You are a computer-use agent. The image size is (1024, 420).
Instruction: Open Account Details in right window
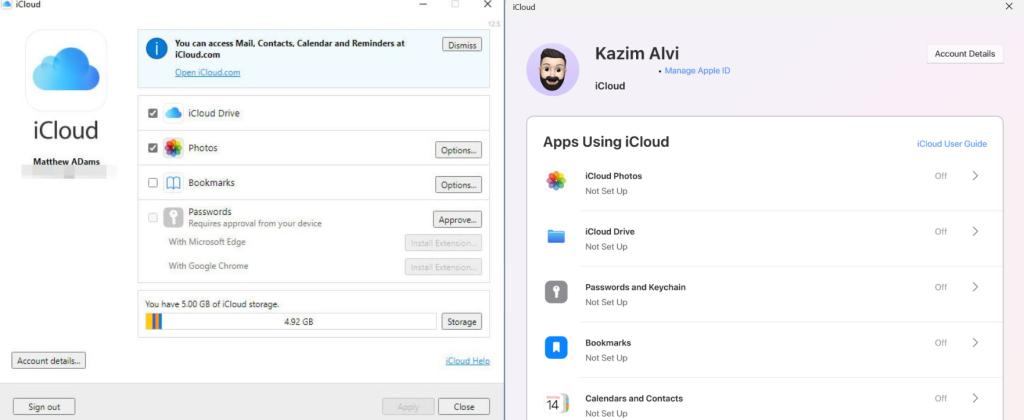(x=965, y=54)
